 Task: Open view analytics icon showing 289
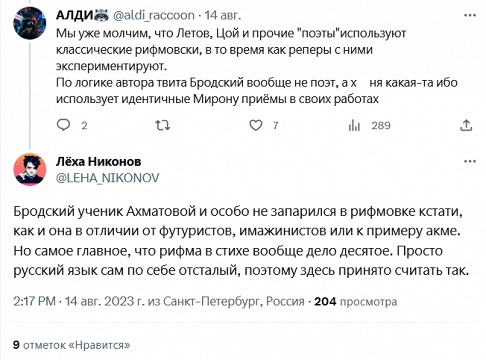(354, 125)
